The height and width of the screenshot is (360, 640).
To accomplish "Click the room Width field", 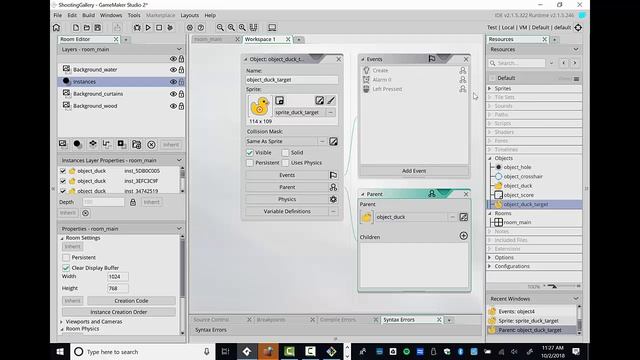I will click(118, 277).
